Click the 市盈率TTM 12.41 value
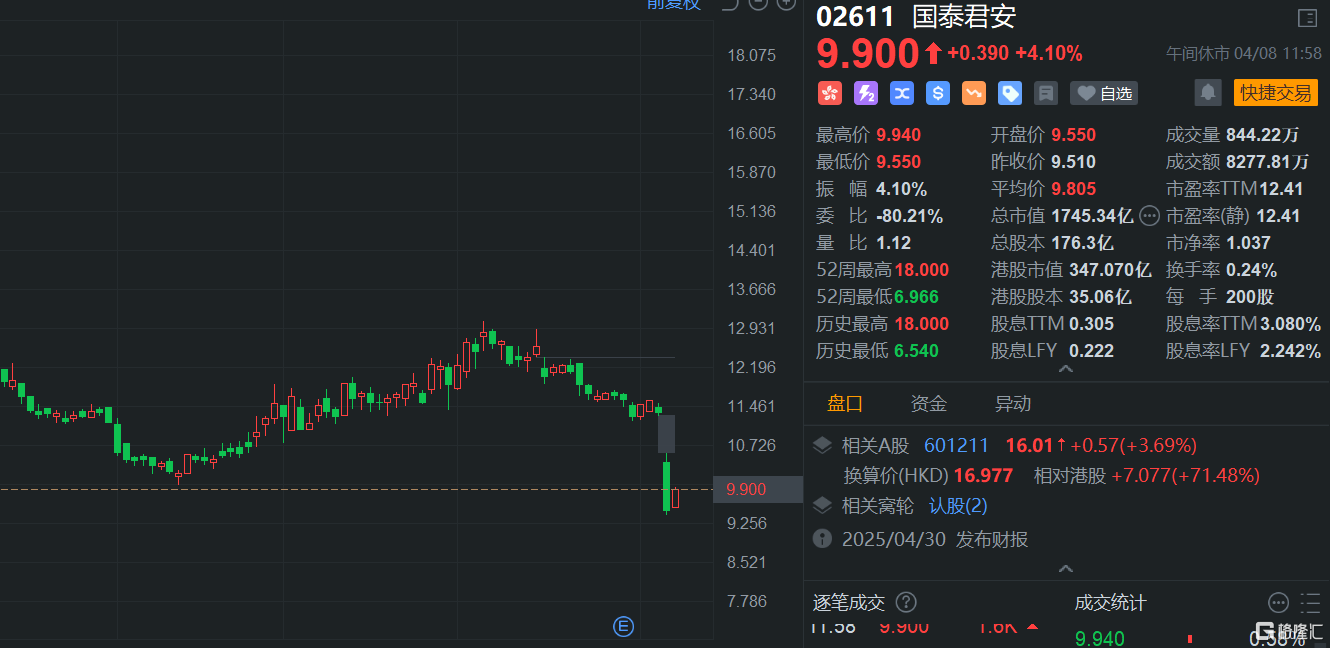 pyautogui.click(x=1281, y=189)
